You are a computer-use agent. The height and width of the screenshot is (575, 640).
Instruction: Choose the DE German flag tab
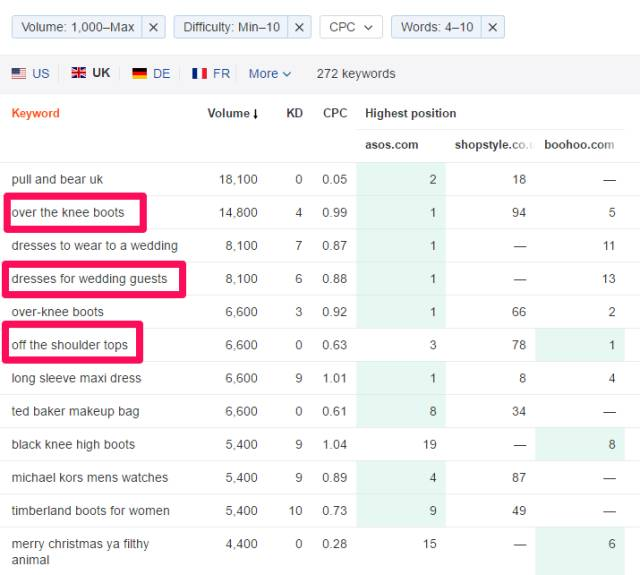click(151, 73)
